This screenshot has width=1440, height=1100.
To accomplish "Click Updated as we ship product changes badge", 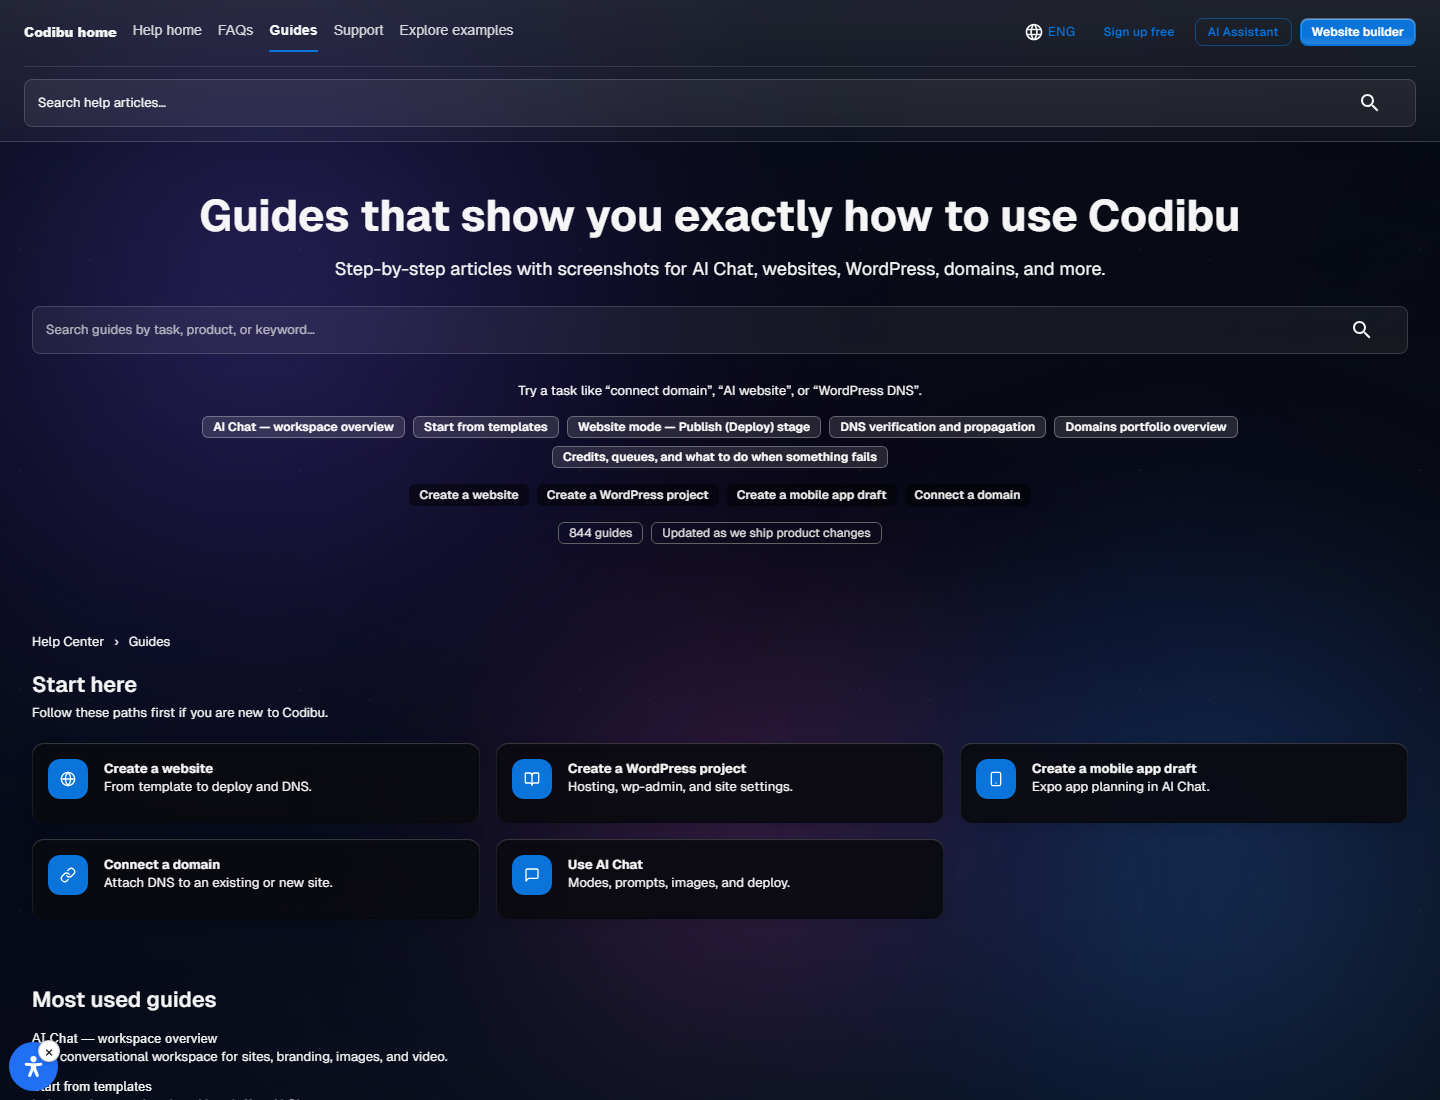I will point(766,533).
